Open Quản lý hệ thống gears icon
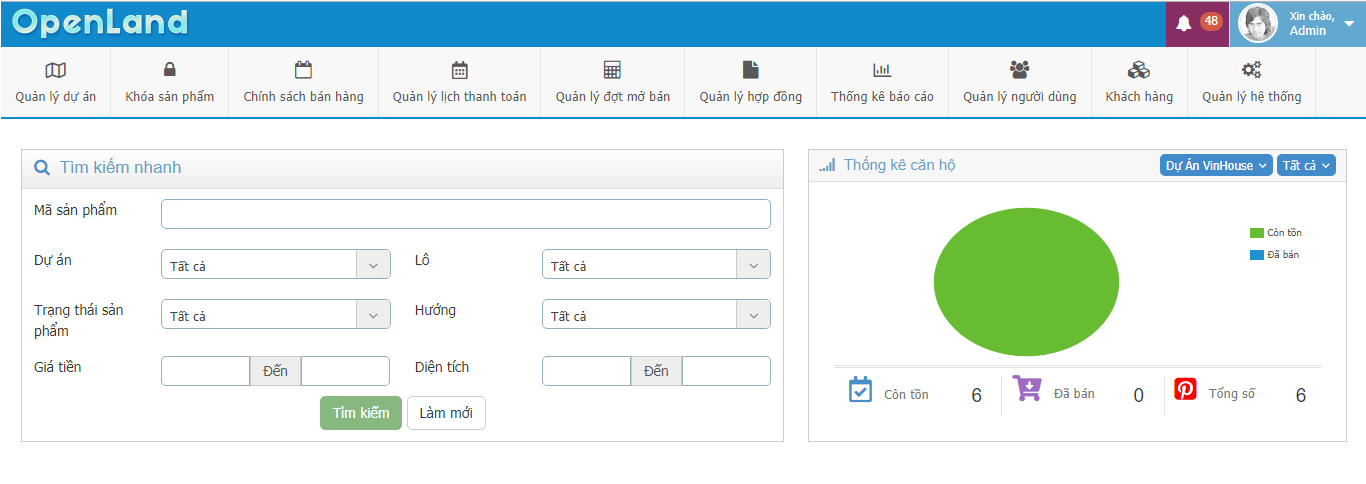 (1251, 70)
